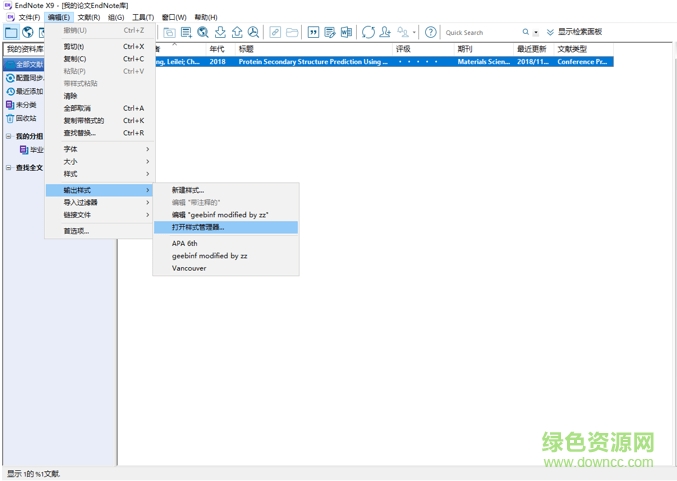Viewport: 677px width, 481px height.
Task: Click the online search globe icon
Action: (x=203, y=32)
